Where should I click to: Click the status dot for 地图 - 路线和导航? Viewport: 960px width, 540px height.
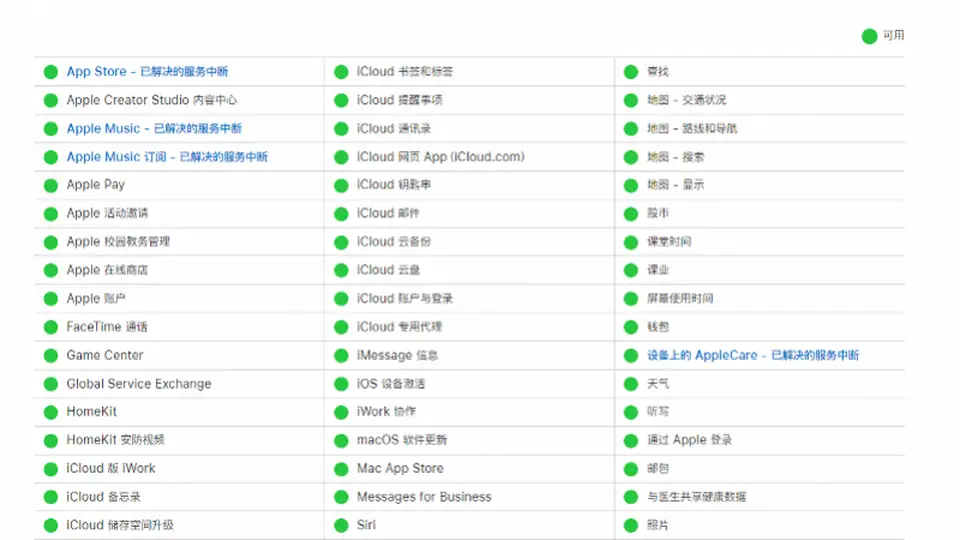(x=631, y=129)
